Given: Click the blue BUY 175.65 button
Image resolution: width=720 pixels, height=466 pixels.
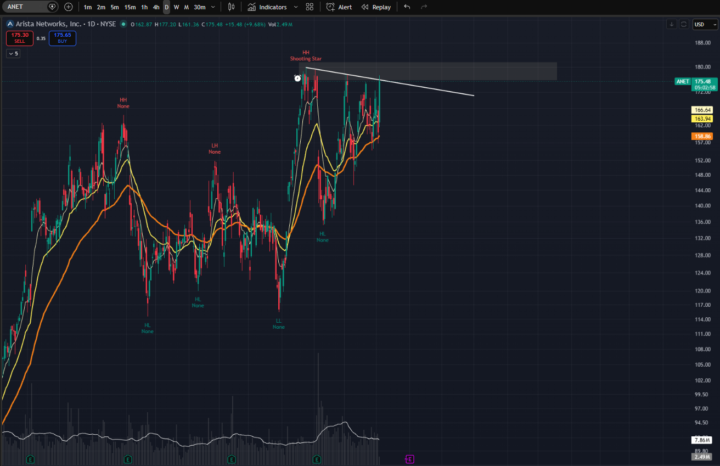Looking at the screenshot, I should click(62, 38).
